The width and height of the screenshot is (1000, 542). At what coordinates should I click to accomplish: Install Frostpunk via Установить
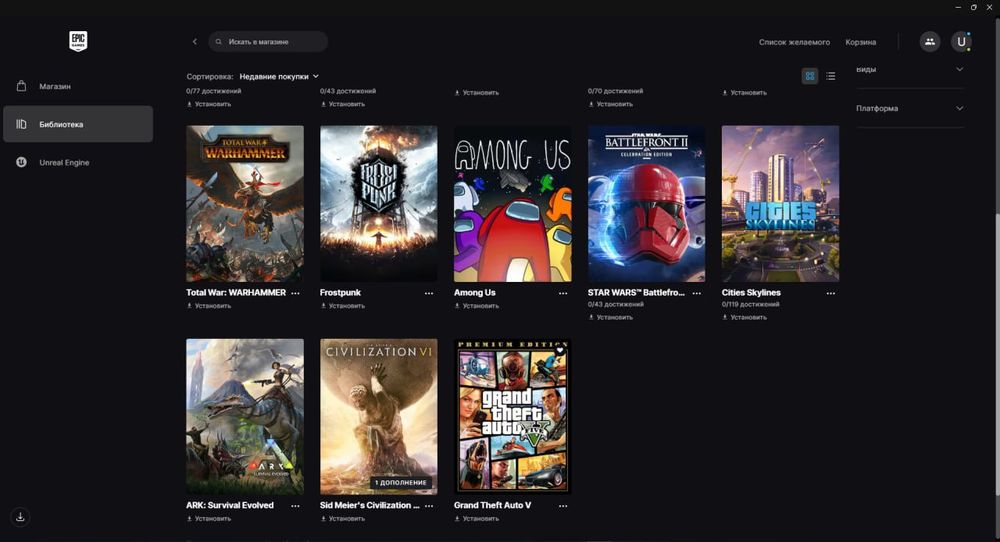pos(343,306)
